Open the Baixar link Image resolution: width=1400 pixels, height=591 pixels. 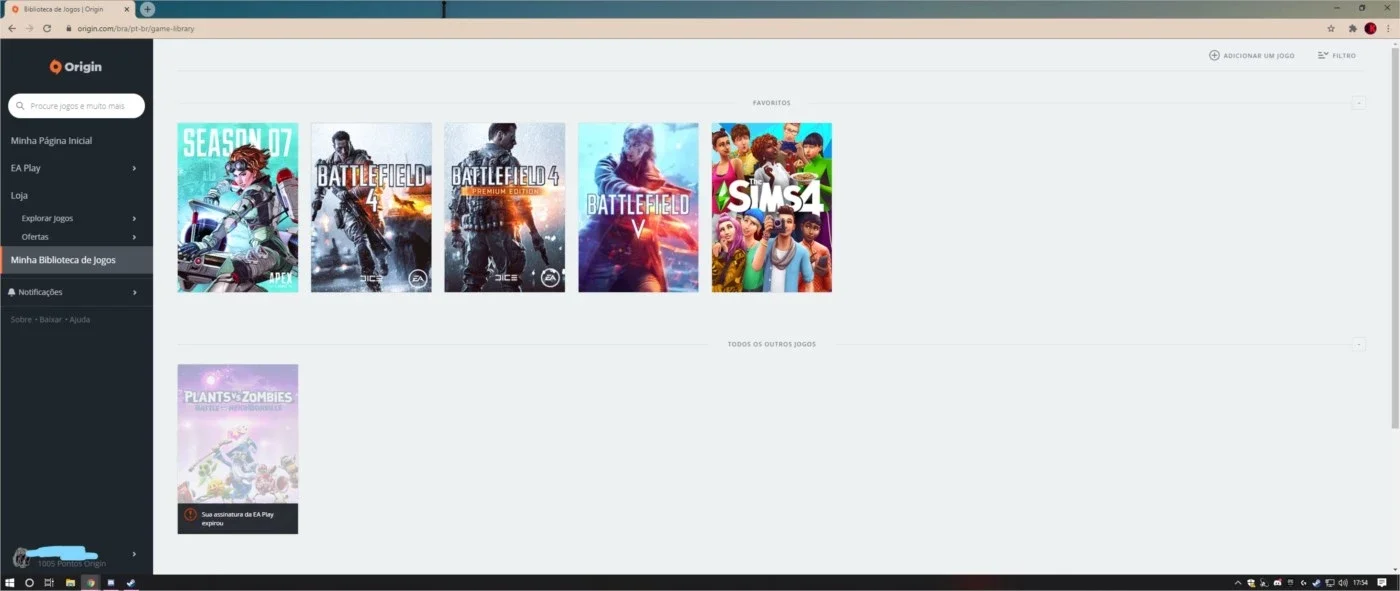(50, 319)
